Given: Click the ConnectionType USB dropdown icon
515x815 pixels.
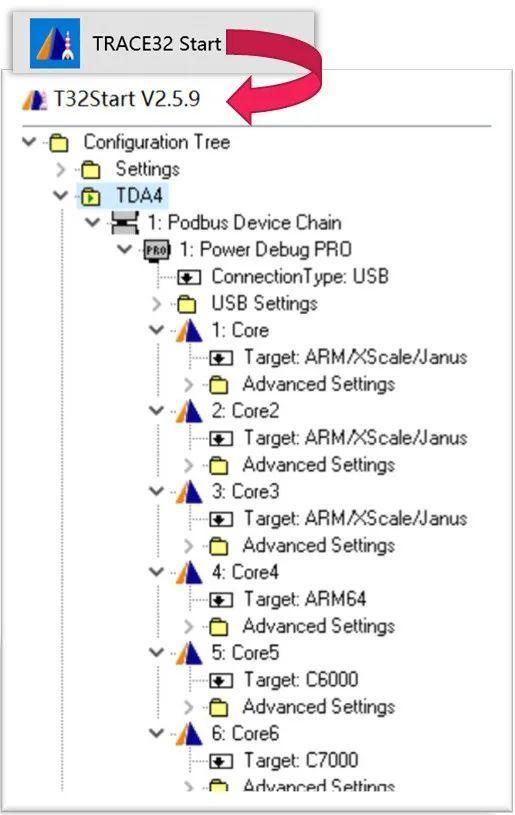Looking at the screenshot, I should [x=189, y=277].
